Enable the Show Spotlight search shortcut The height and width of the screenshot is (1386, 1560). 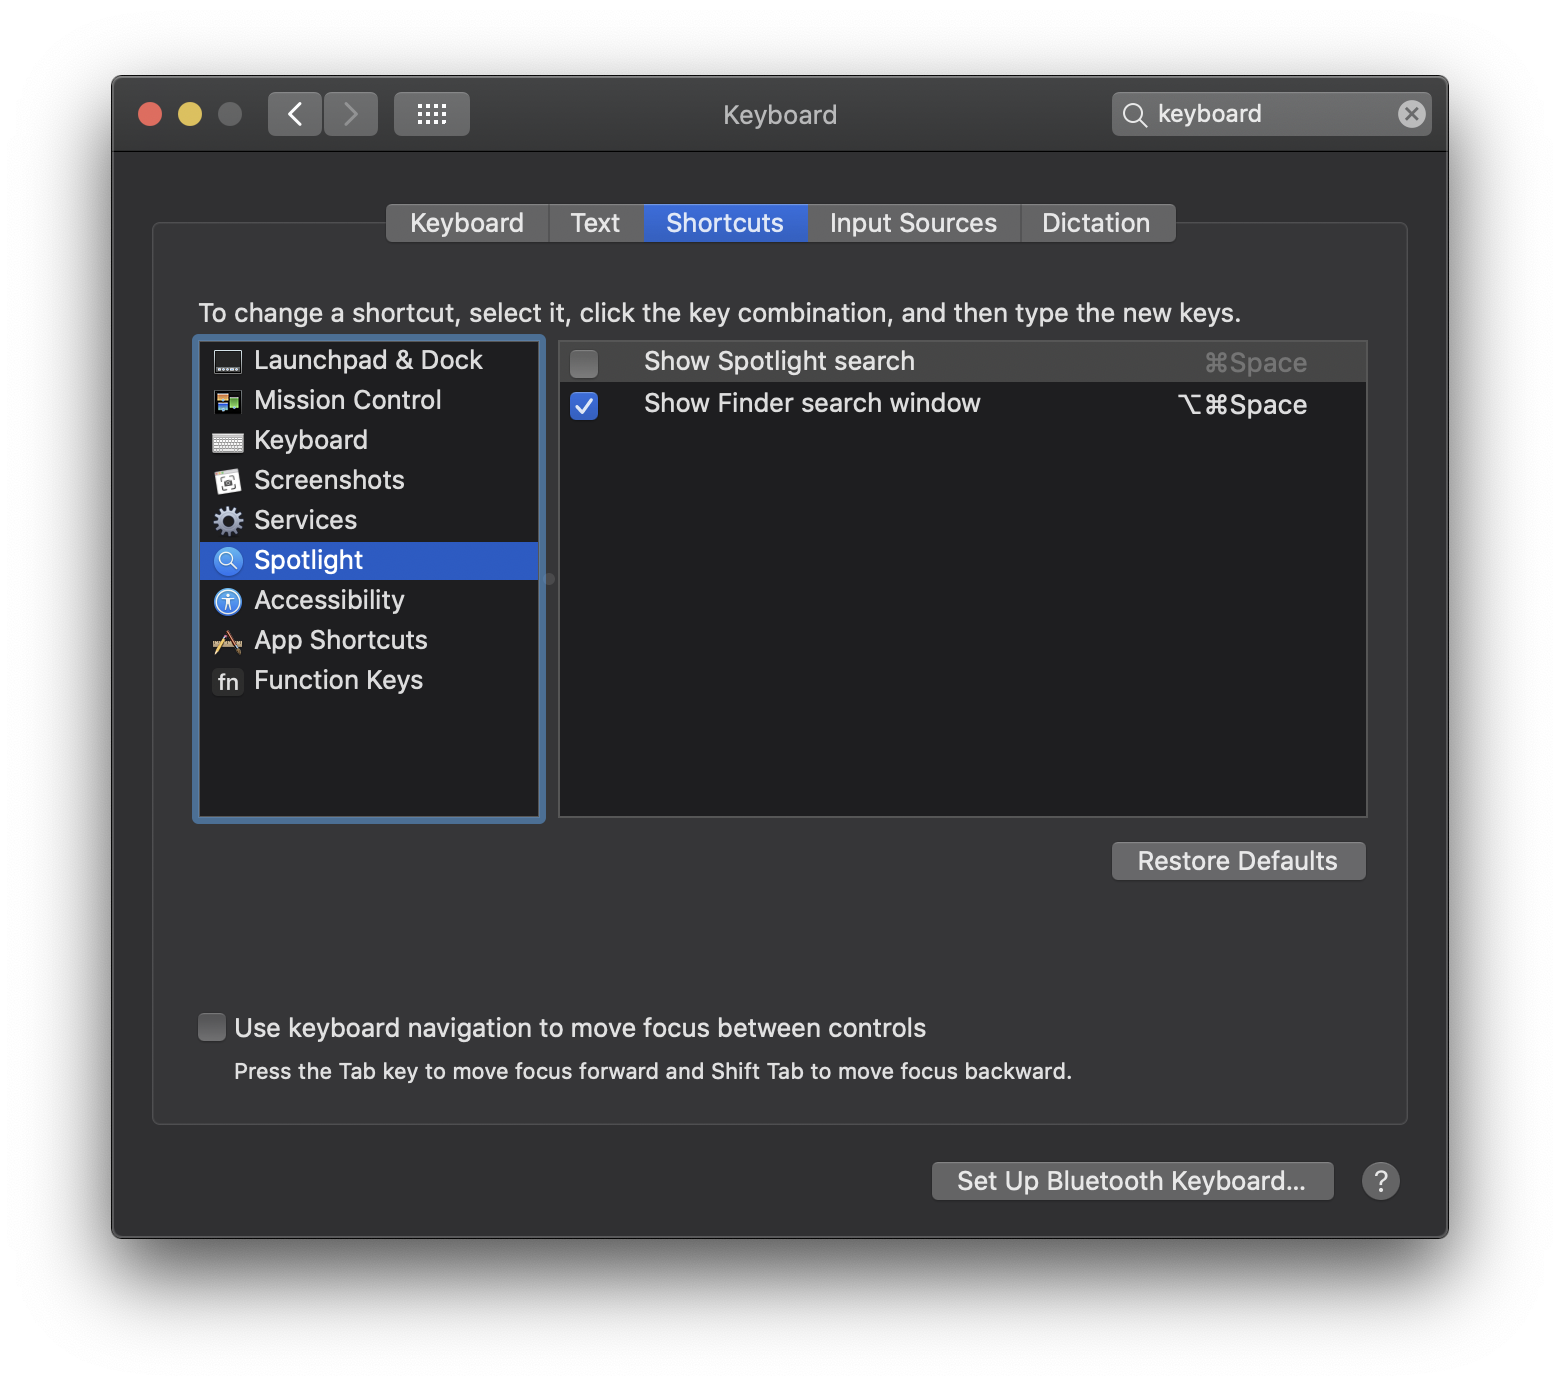pyautogui.click(x=583, y=362)
